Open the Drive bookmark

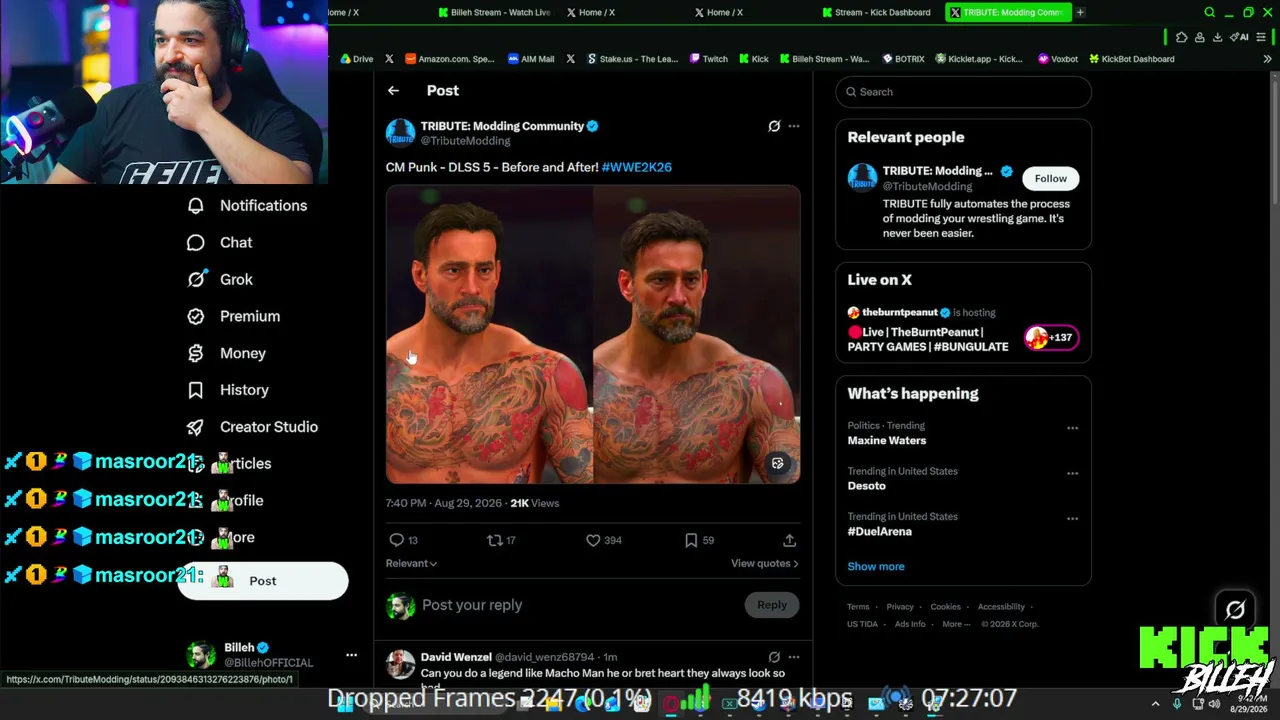[x=356, y=59]
